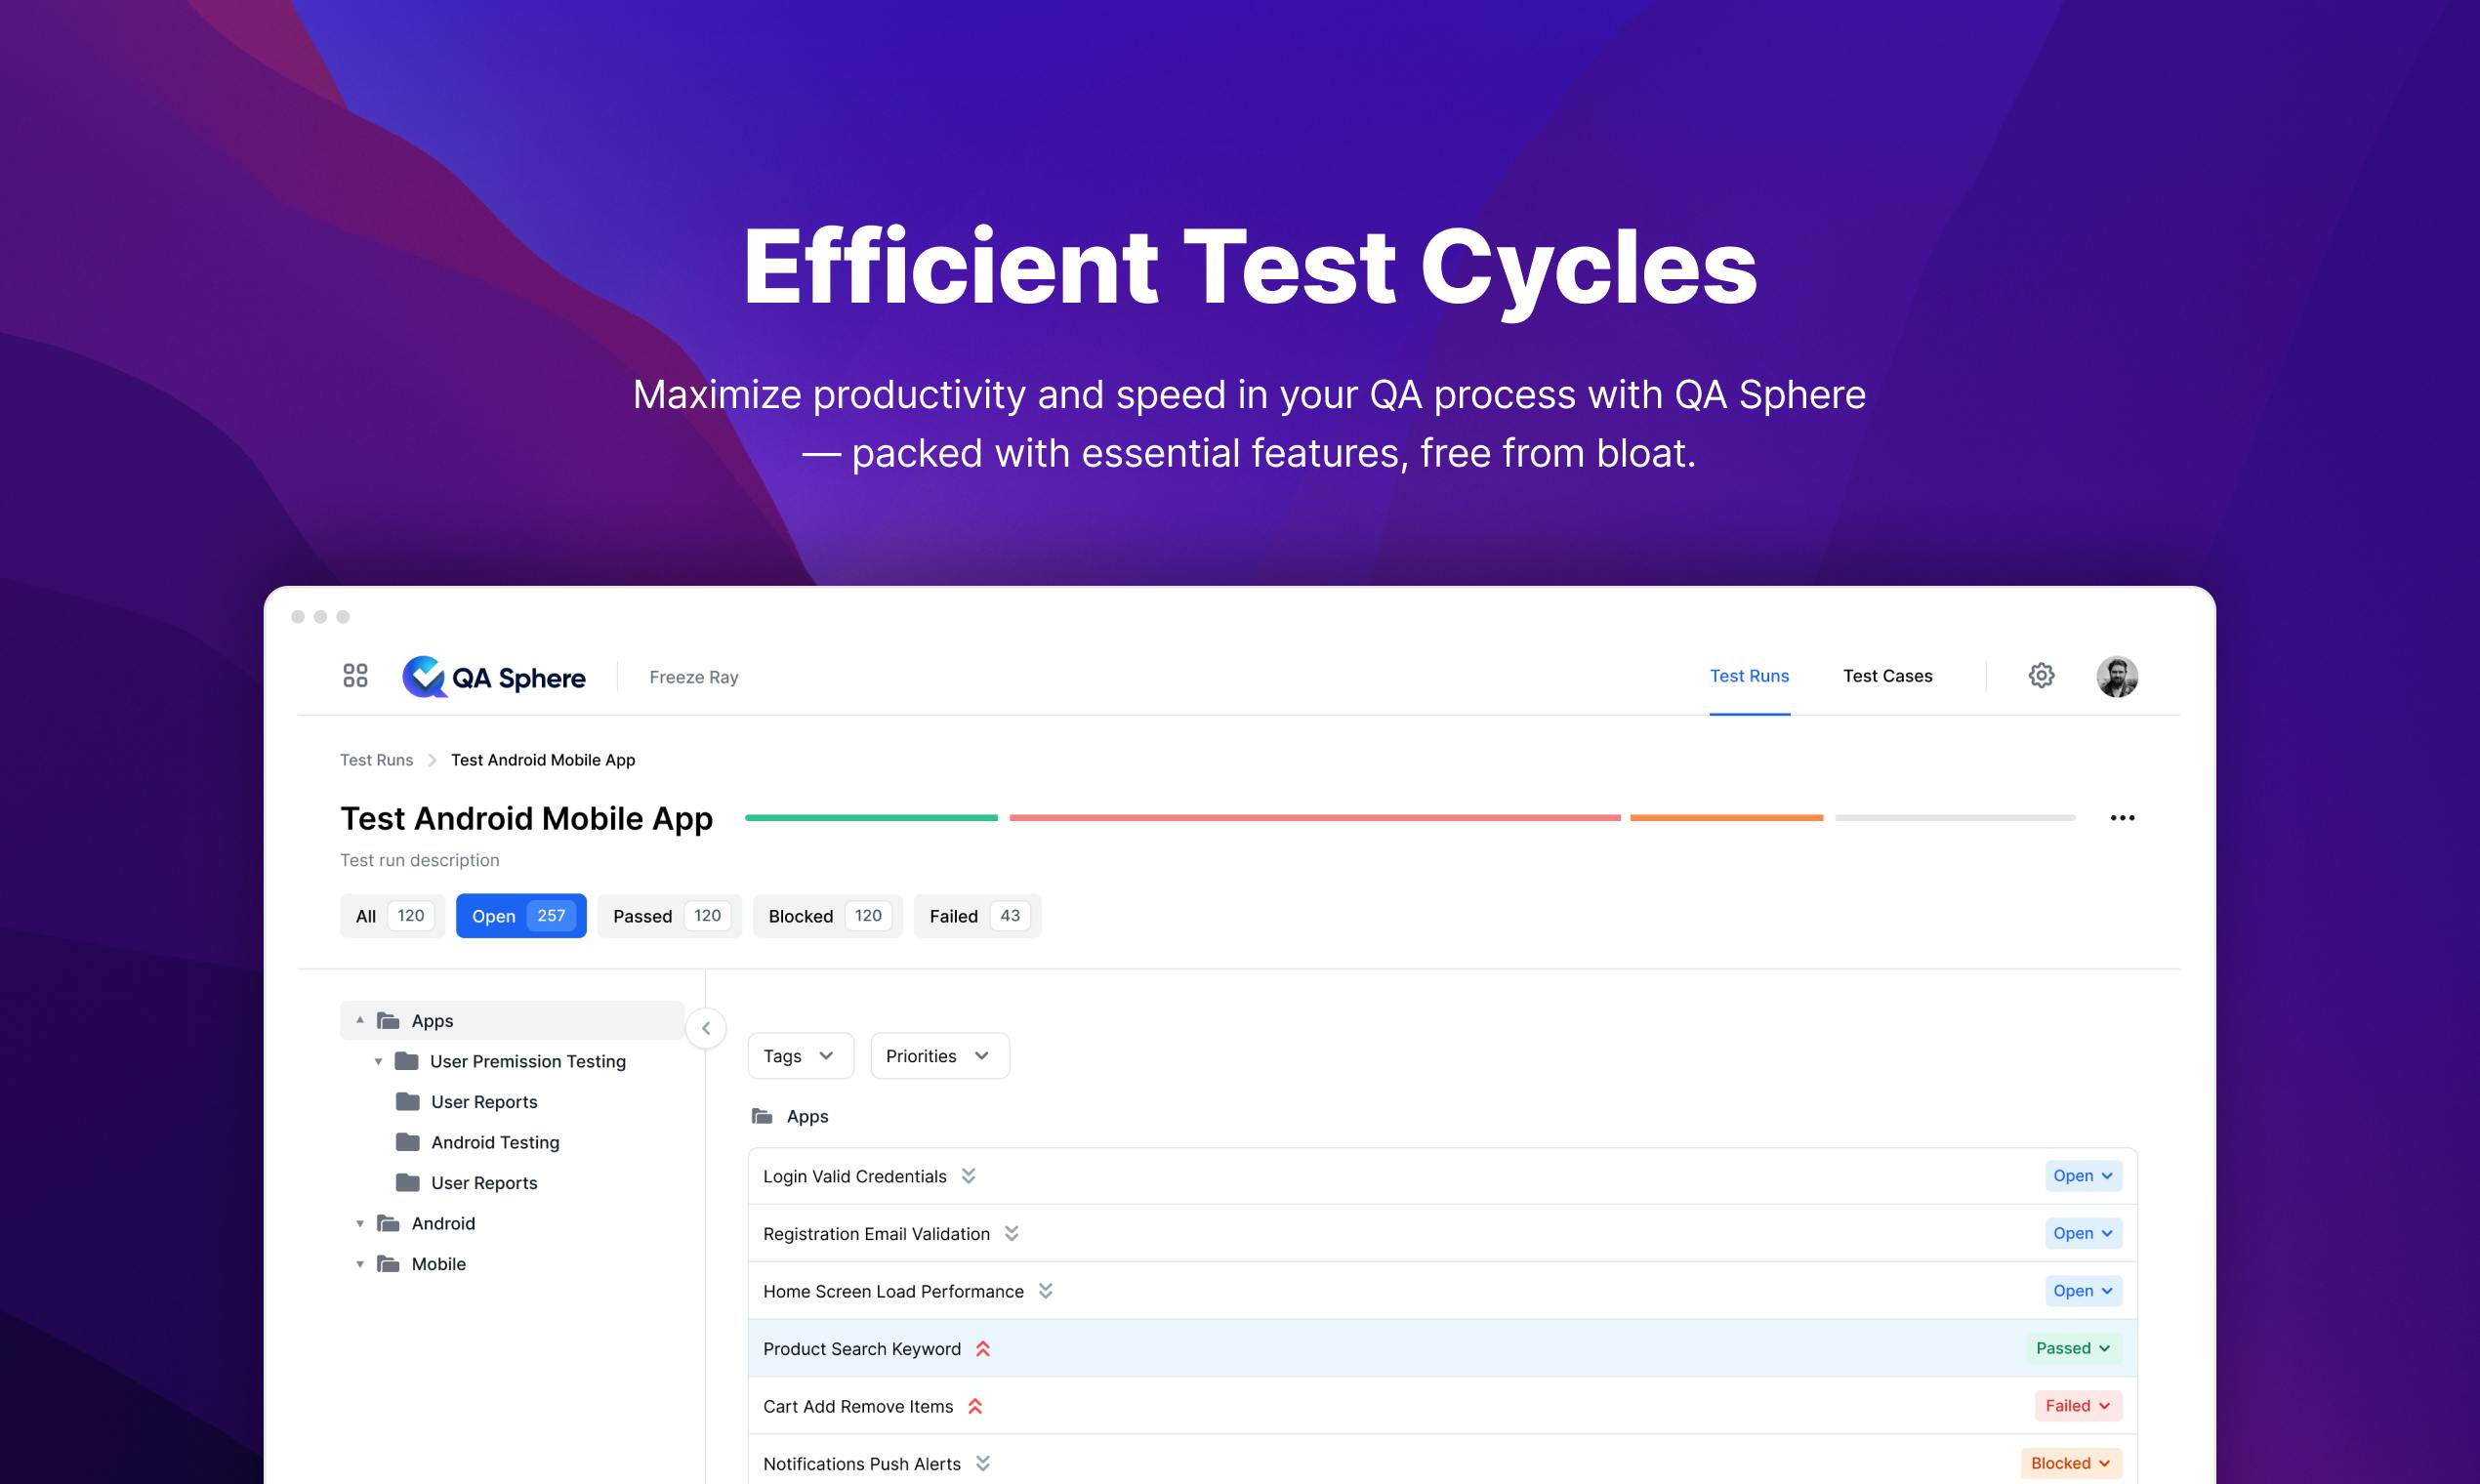Click priority icon beside Product Search Keyword
Image resolution: width=2480 pixels, height=1484 pixels.
tap(983, 1349)
